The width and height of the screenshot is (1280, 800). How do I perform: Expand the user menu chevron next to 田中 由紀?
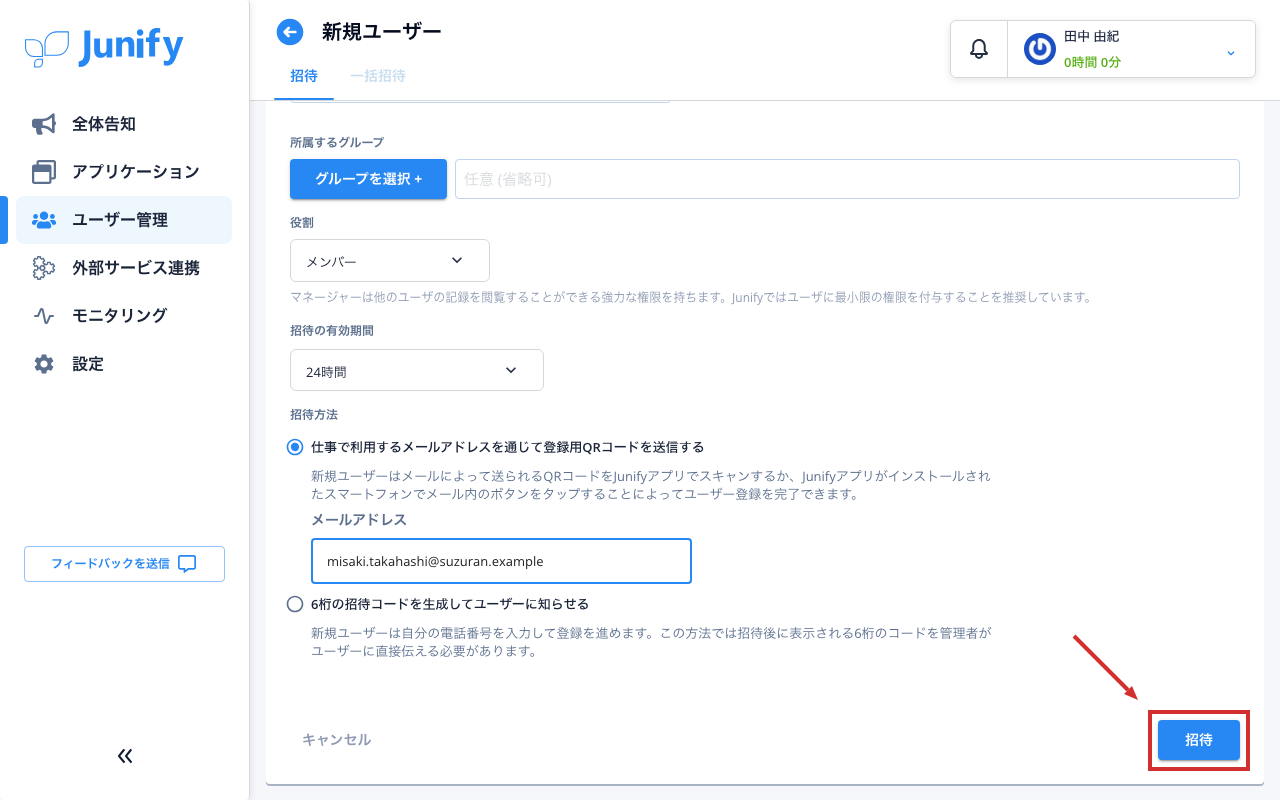[x=1230, y=52]
